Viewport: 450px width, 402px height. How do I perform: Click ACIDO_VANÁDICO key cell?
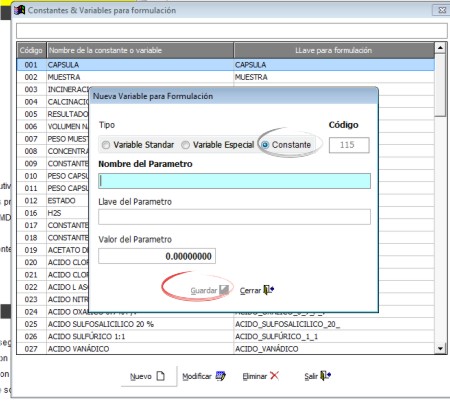[x=334, y=349]
